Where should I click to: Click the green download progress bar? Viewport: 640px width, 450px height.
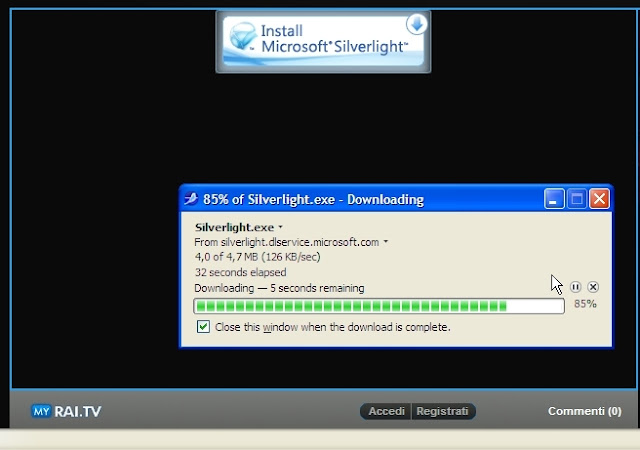click(379, 306)
